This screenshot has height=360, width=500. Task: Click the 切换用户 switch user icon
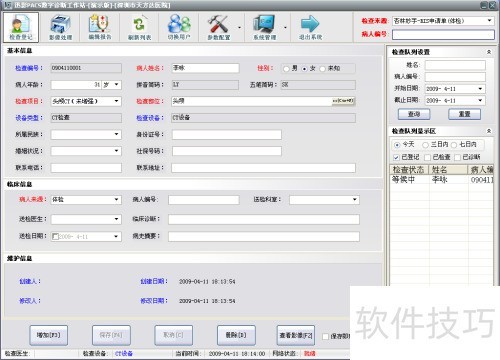point(179,27)
